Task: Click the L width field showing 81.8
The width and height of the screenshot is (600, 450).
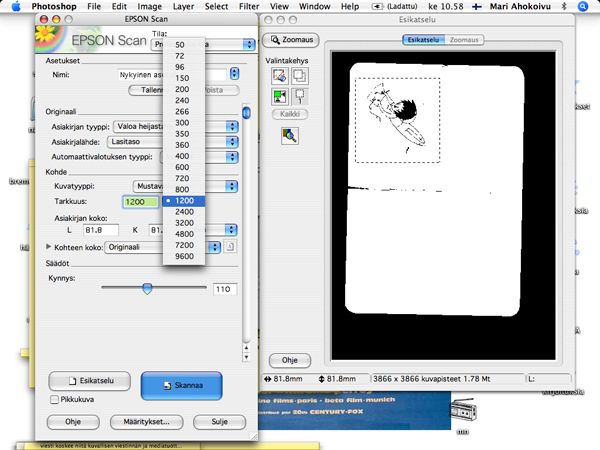Action: pos(101,230)
